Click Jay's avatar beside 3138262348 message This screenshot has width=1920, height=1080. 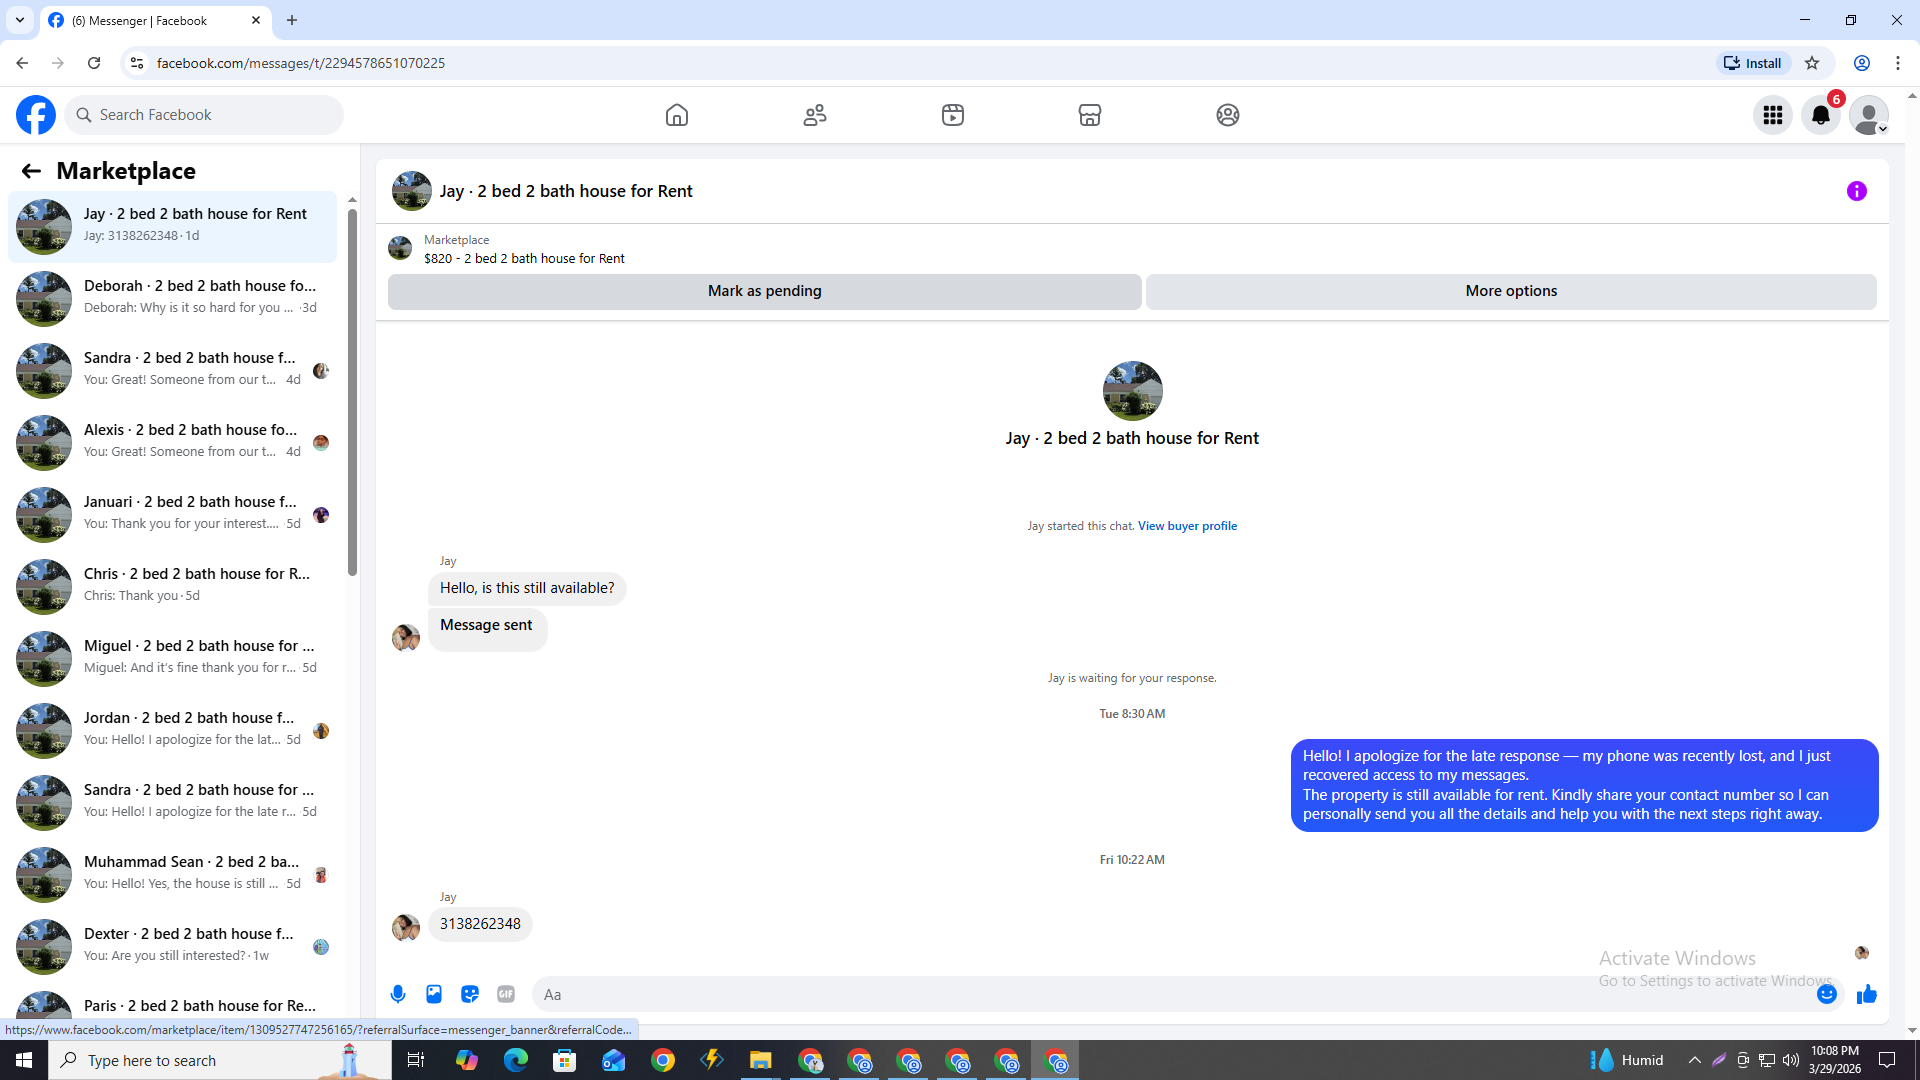pos(405,927)
